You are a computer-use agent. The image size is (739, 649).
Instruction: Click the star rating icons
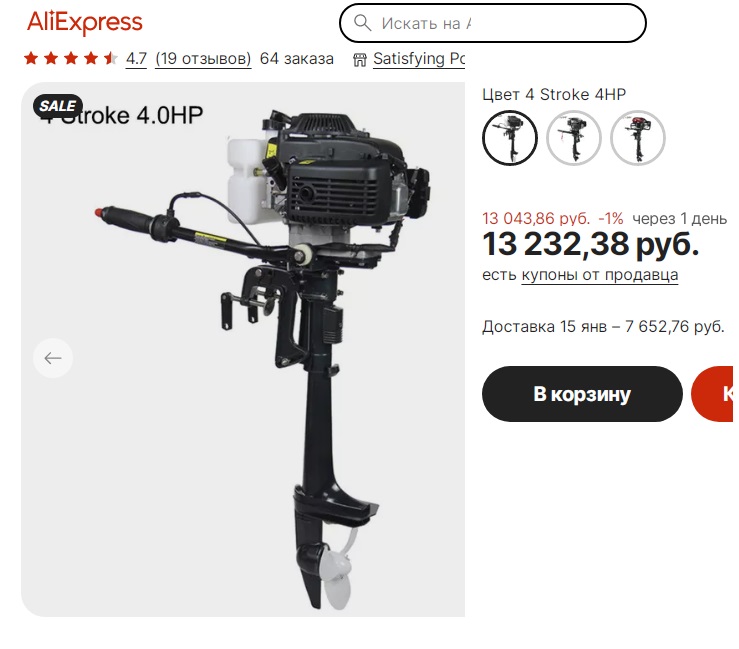[x=71, y=58]
